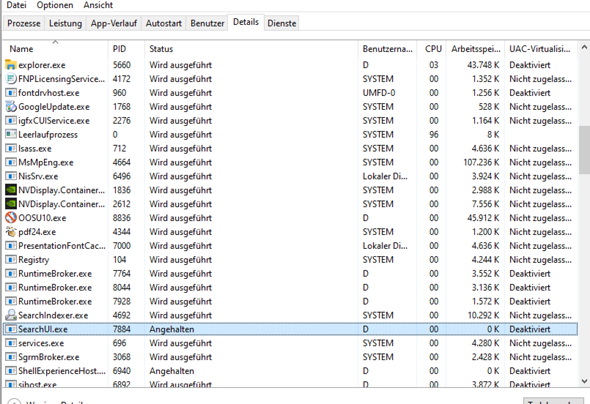This screenshot has height=404, width=590.
Task: Switch to the App-Verlauf tab
Action: tap(114, 23)
